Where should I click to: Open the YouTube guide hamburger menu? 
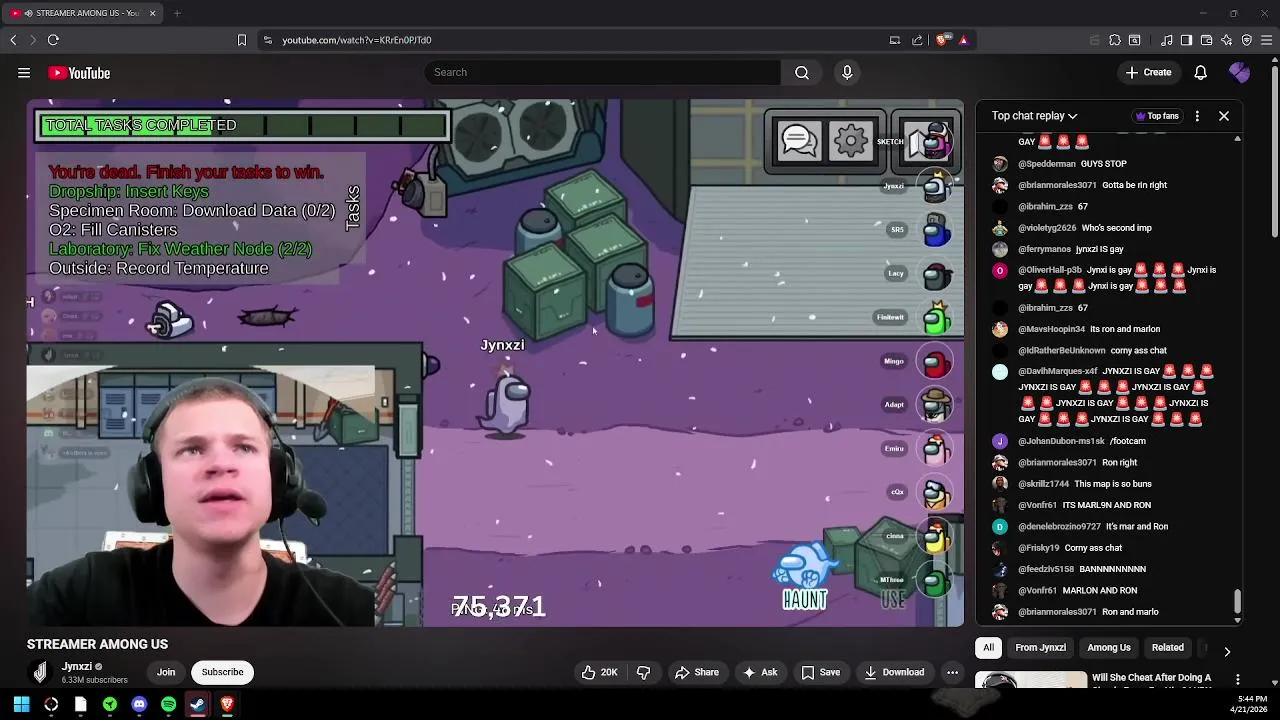24,73
